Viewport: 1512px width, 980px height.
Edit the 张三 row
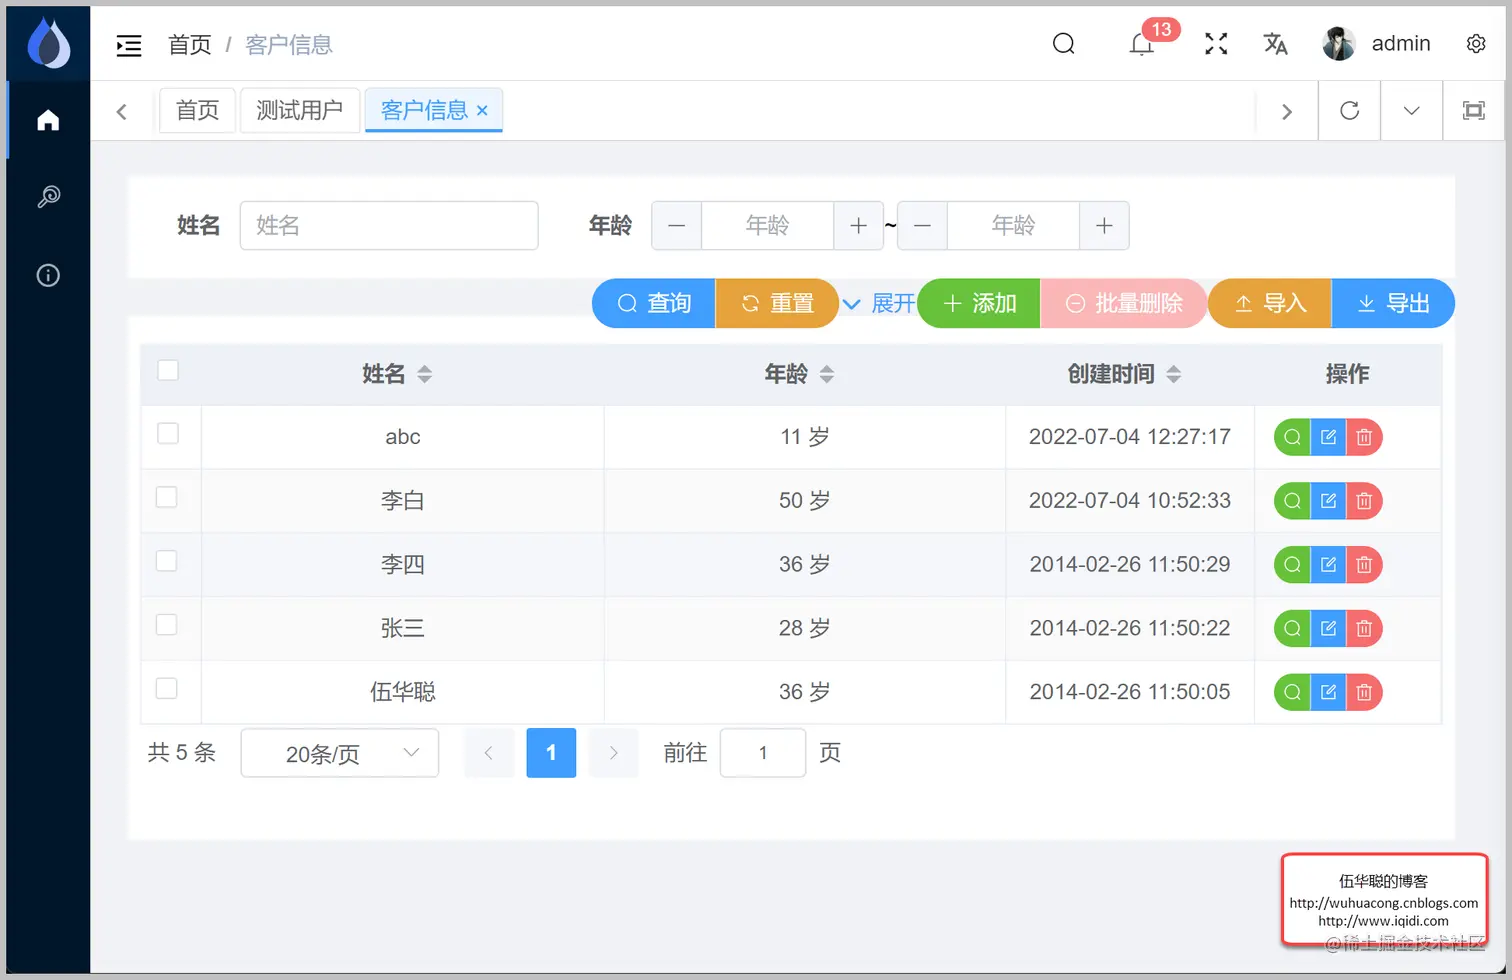click(x=1328, y=629)
